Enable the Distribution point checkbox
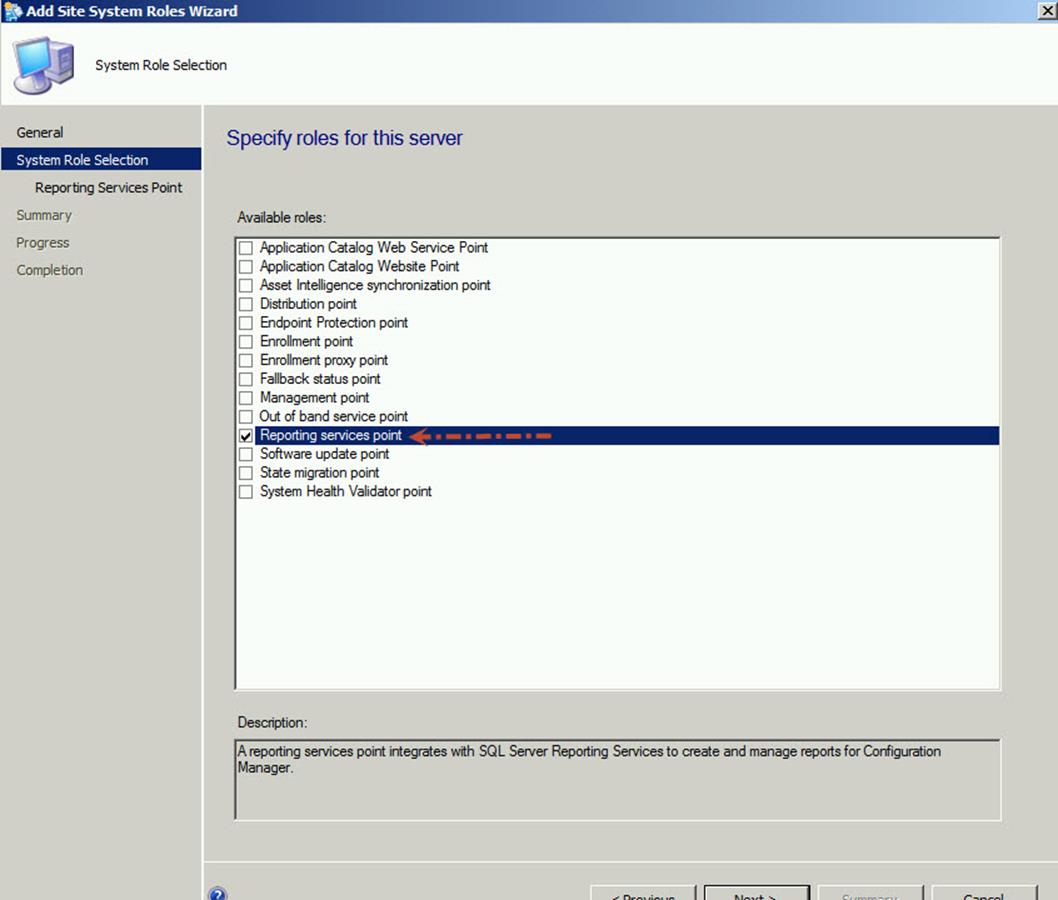Viewport: 1058px width, 900px height. click(x=246, y=304)
